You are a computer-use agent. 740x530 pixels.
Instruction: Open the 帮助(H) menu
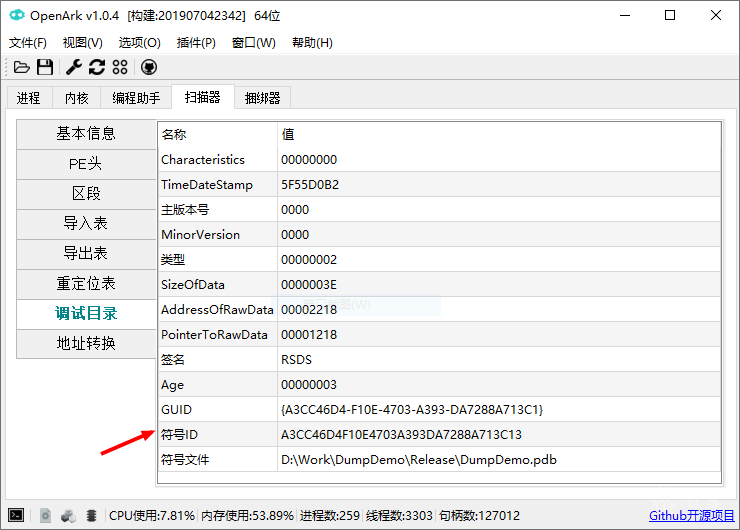pyautogui.click(x=312, y=43)
